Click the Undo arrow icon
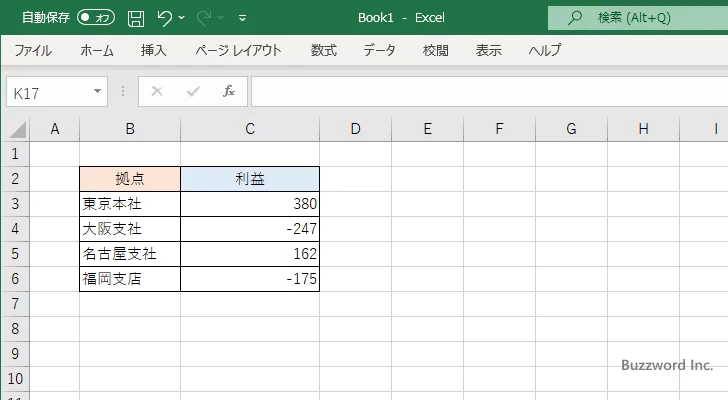The width and height of the screenshot is (728, 400). [x=165, y=18]
